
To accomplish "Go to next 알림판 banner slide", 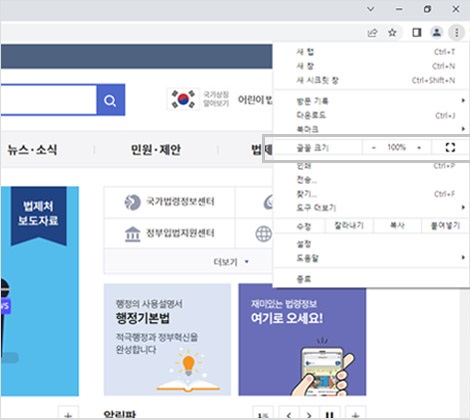I will pos(309,414).
